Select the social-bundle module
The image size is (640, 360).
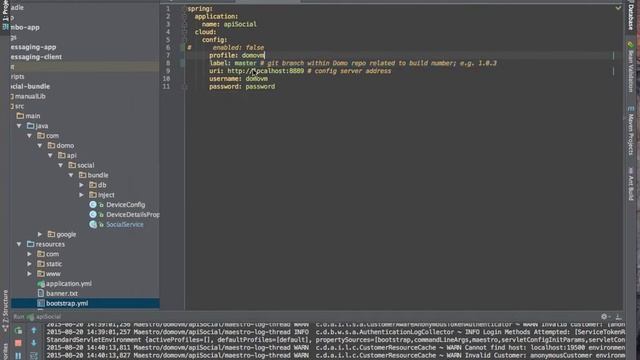pyautogui.click(x=30, y=87)
